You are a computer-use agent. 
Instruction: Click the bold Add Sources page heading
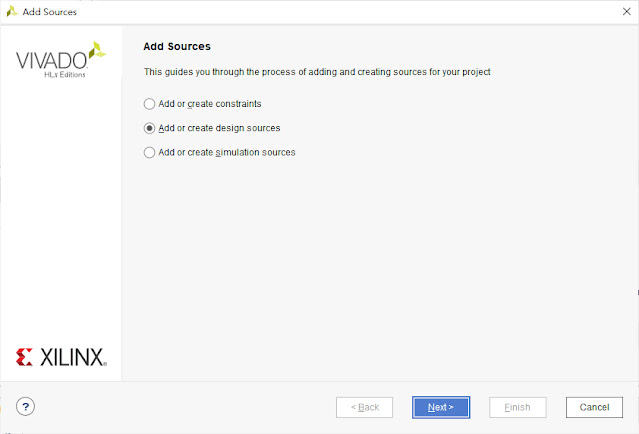[177, 46]
